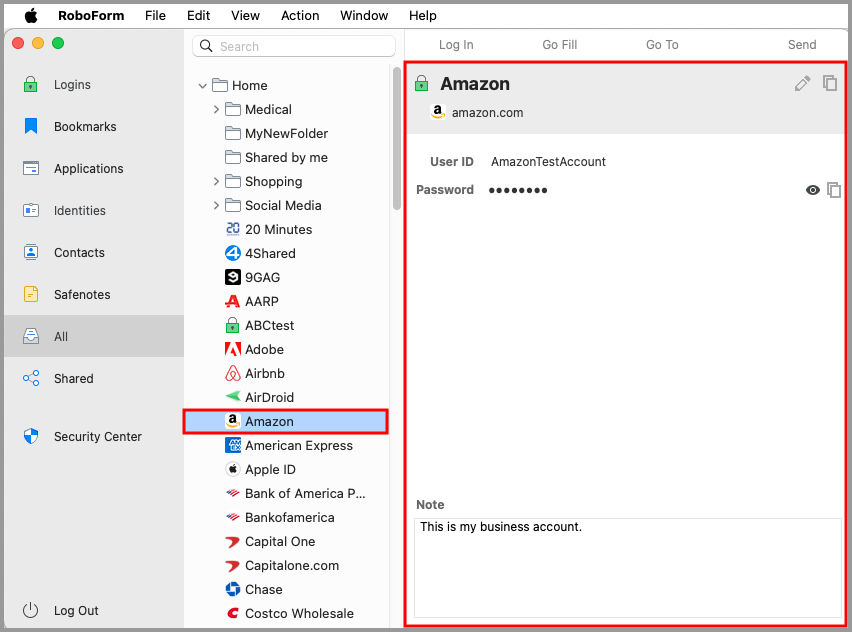The width and height of the screenshot is (852, 632).
Task: Open the amazon.com link
Action: (x=487, y=112)
